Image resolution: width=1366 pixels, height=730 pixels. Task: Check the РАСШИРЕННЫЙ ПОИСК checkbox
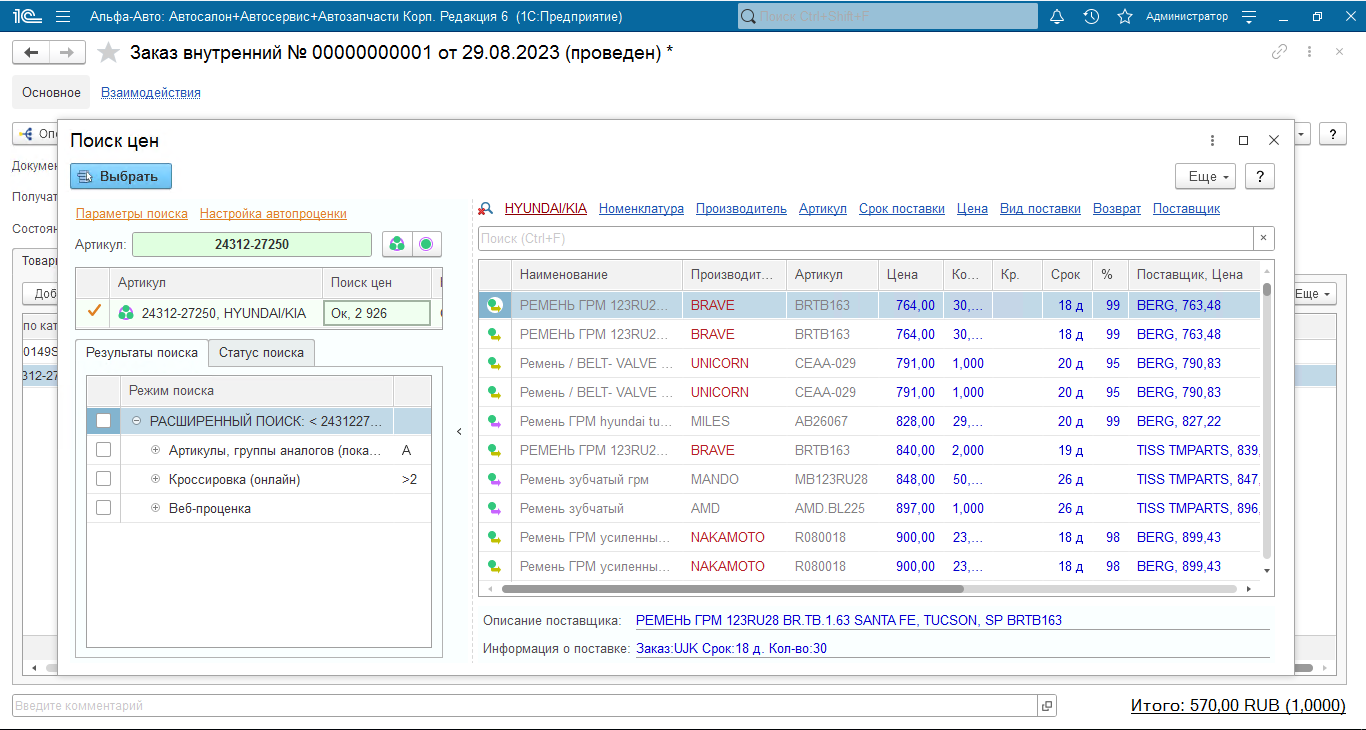[x=103, y=421]
